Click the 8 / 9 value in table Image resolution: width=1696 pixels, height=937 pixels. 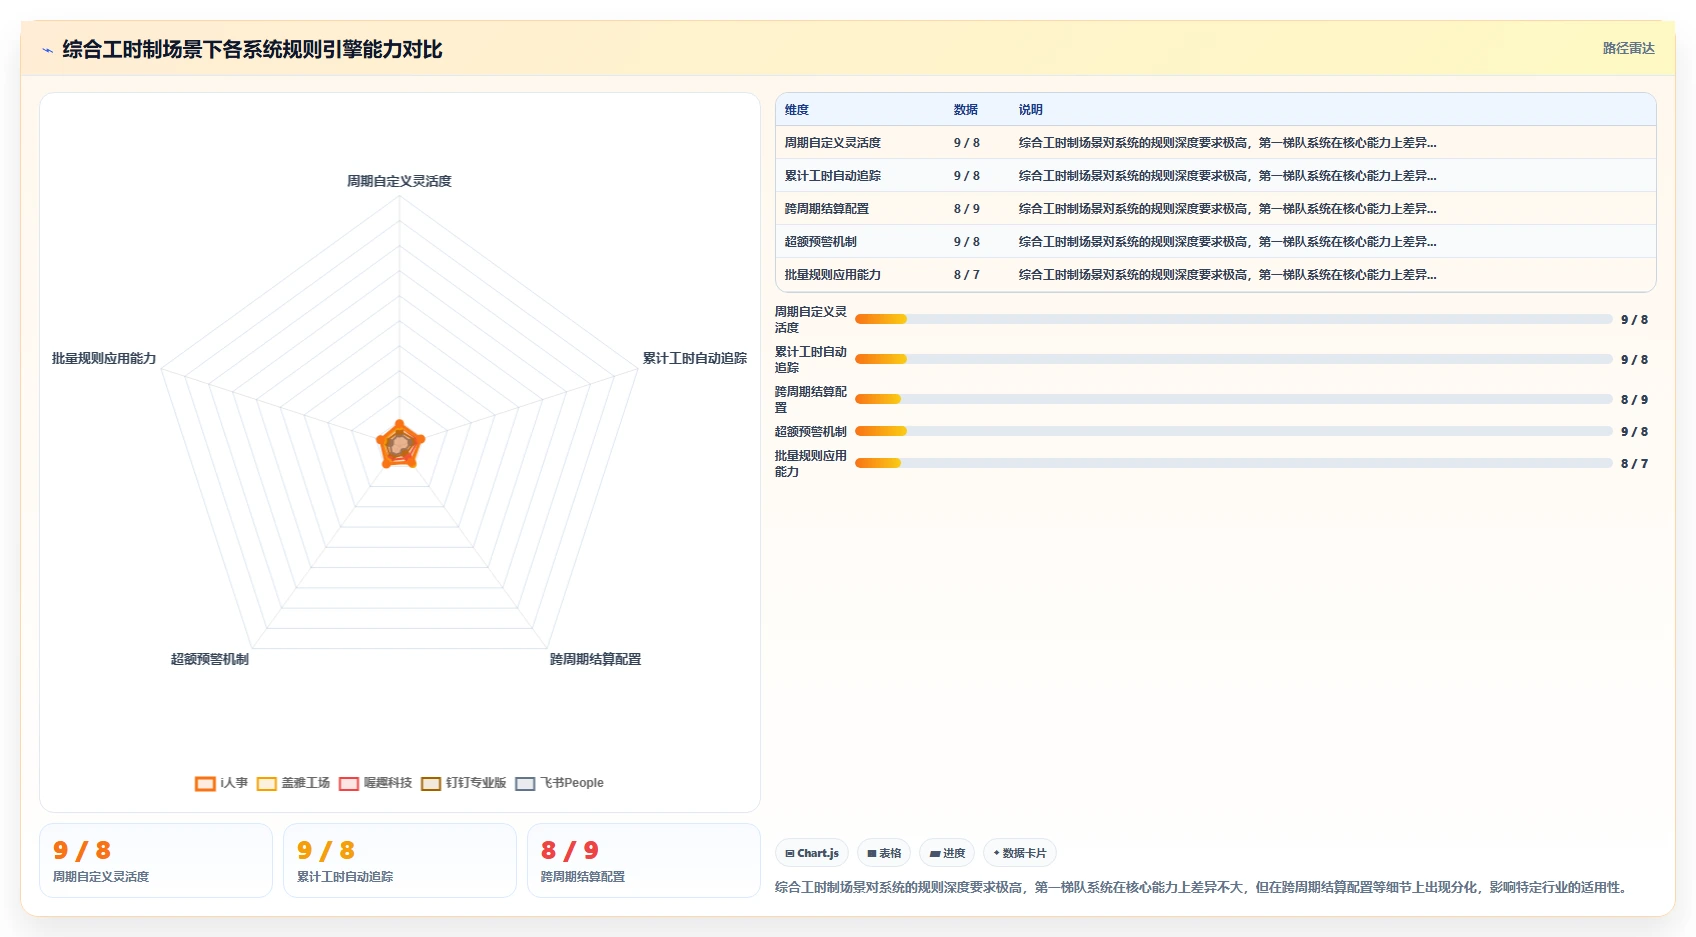[x=966, y=209]
